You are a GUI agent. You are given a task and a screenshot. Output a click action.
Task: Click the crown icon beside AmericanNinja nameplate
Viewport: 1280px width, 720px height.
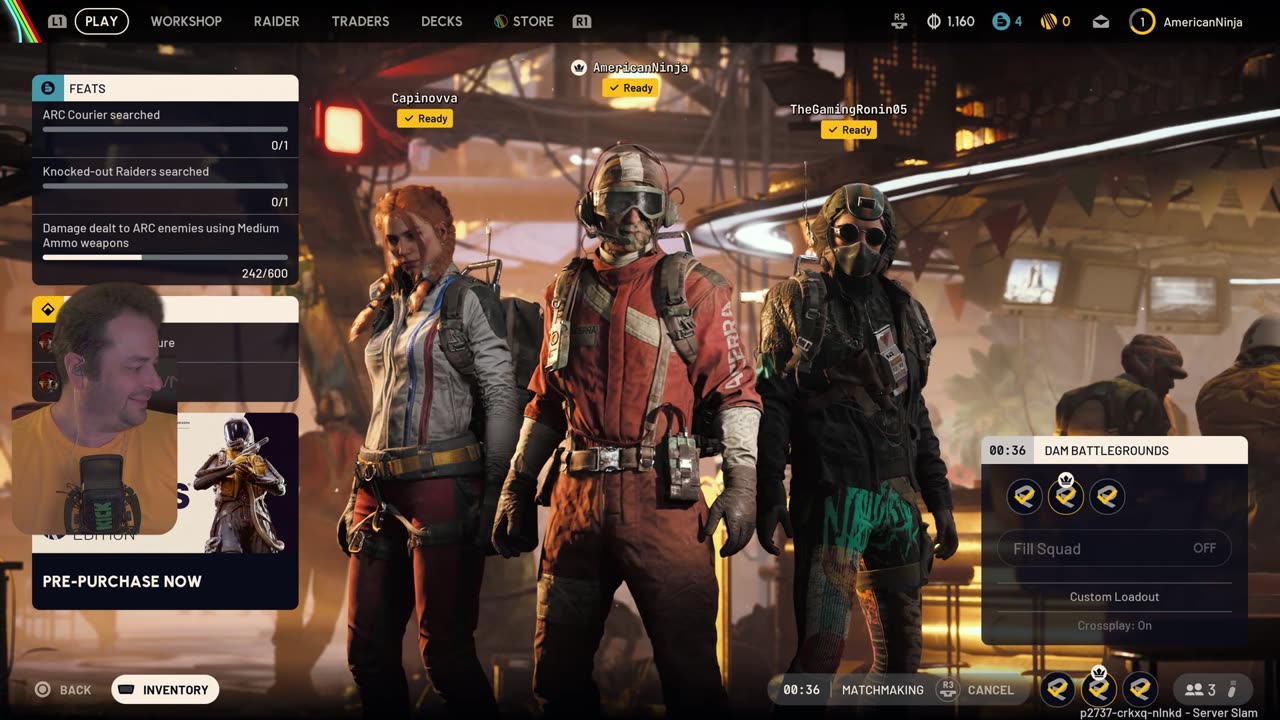point(578,67)
